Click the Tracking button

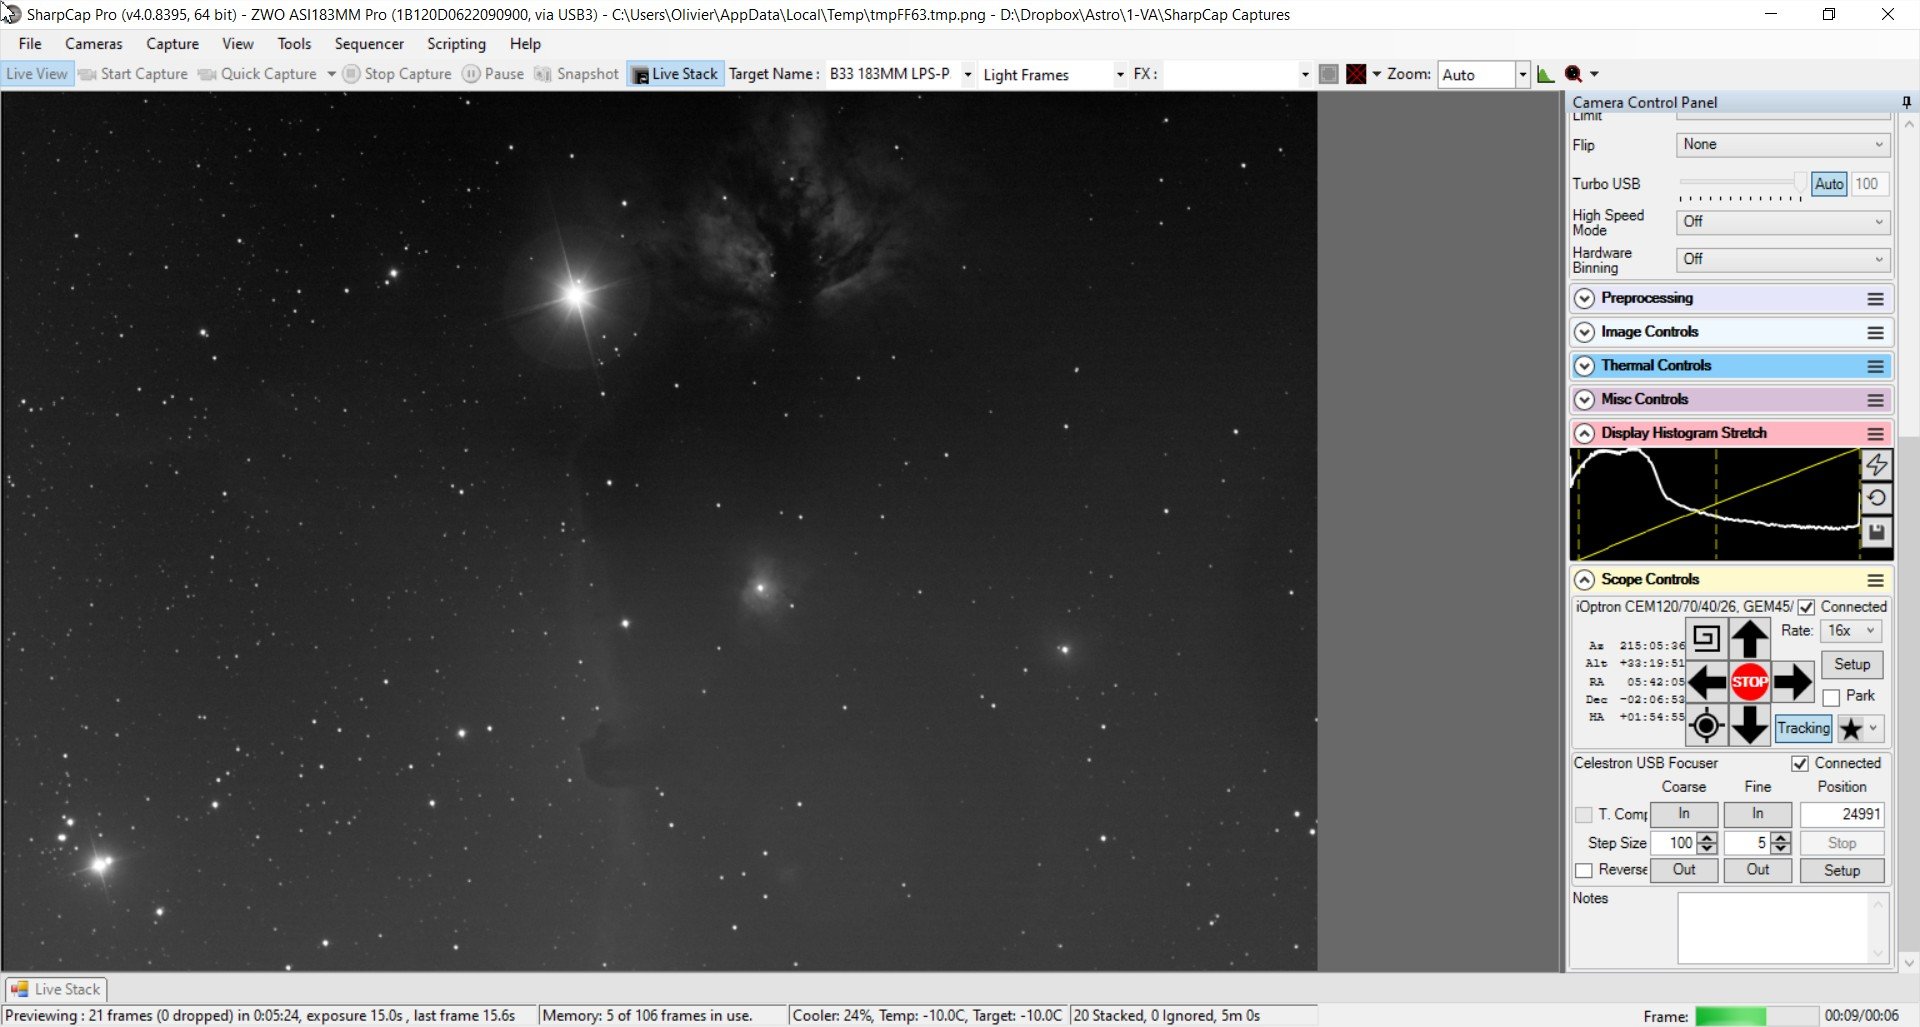[1803, 728]
